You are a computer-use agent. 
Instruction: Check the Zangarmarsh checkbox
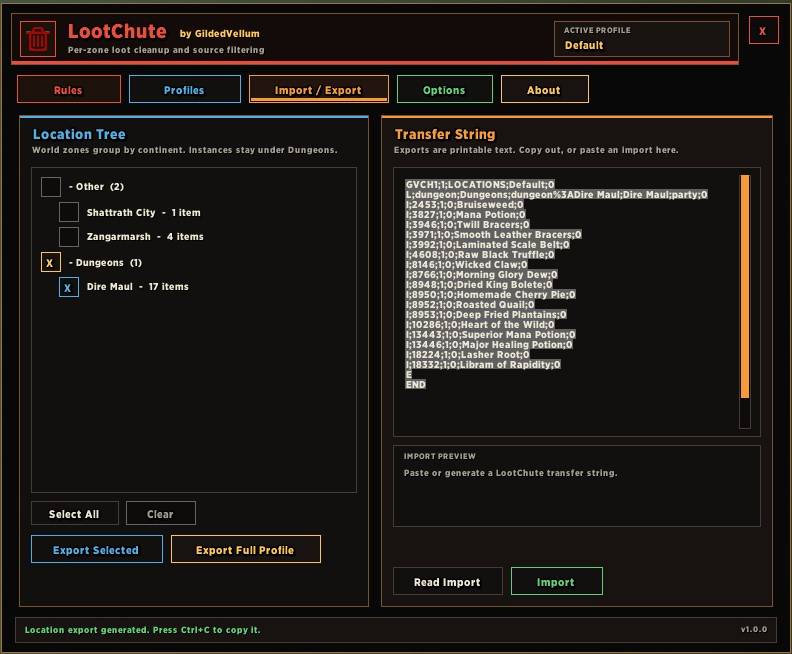[69, 236]
